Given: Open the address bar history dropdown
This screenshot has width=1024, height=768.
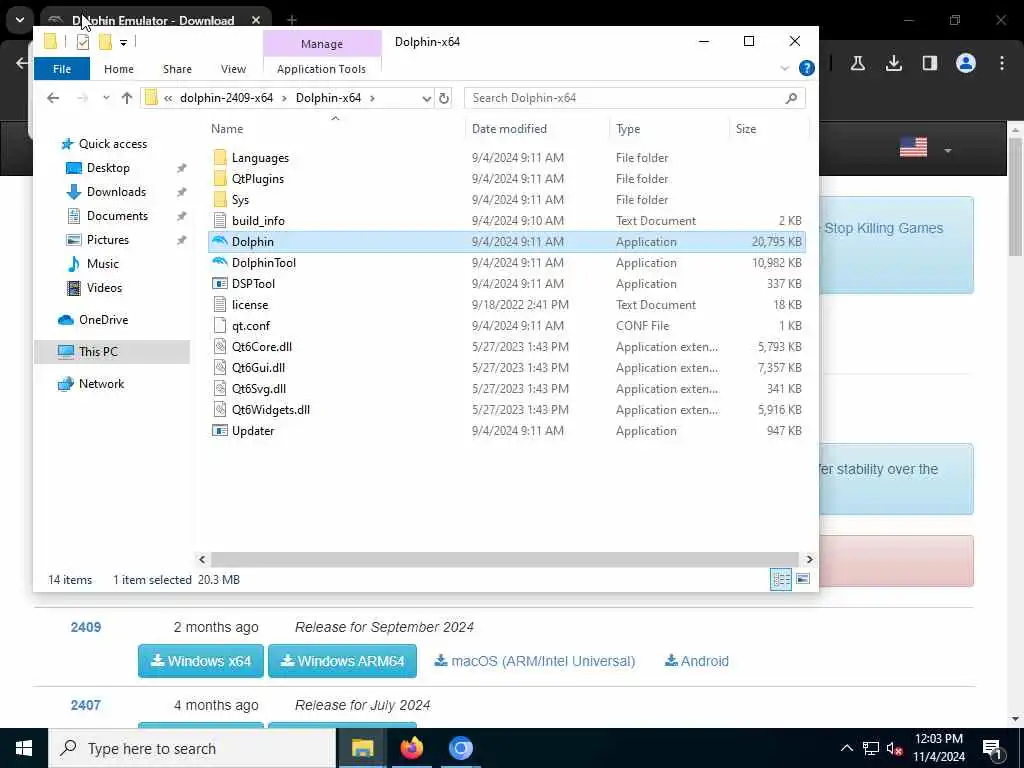Looking at the screenshot, I should (426, 98).
